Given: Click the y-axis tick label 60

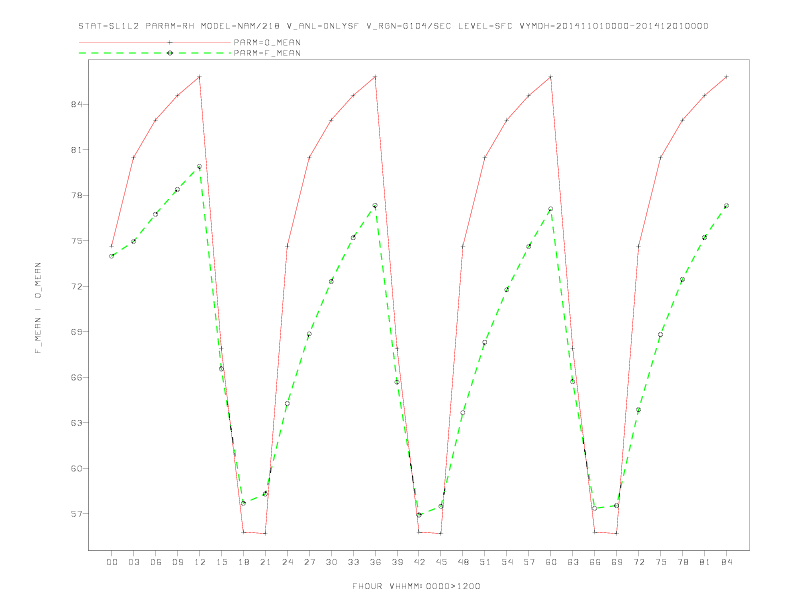Looking at the screenshot, I should (x=77, y=468).
